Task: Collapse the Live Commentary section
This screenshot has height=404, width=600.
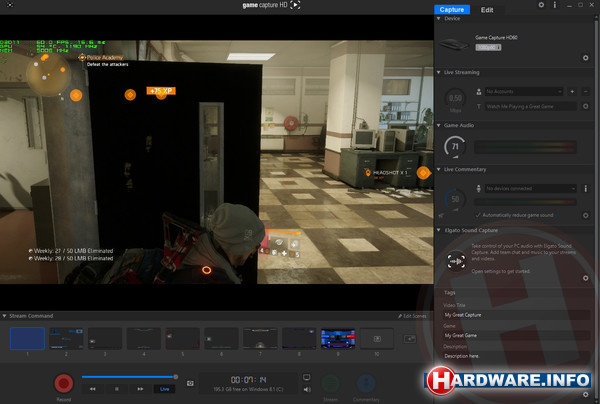Action: tap(439, 169)
